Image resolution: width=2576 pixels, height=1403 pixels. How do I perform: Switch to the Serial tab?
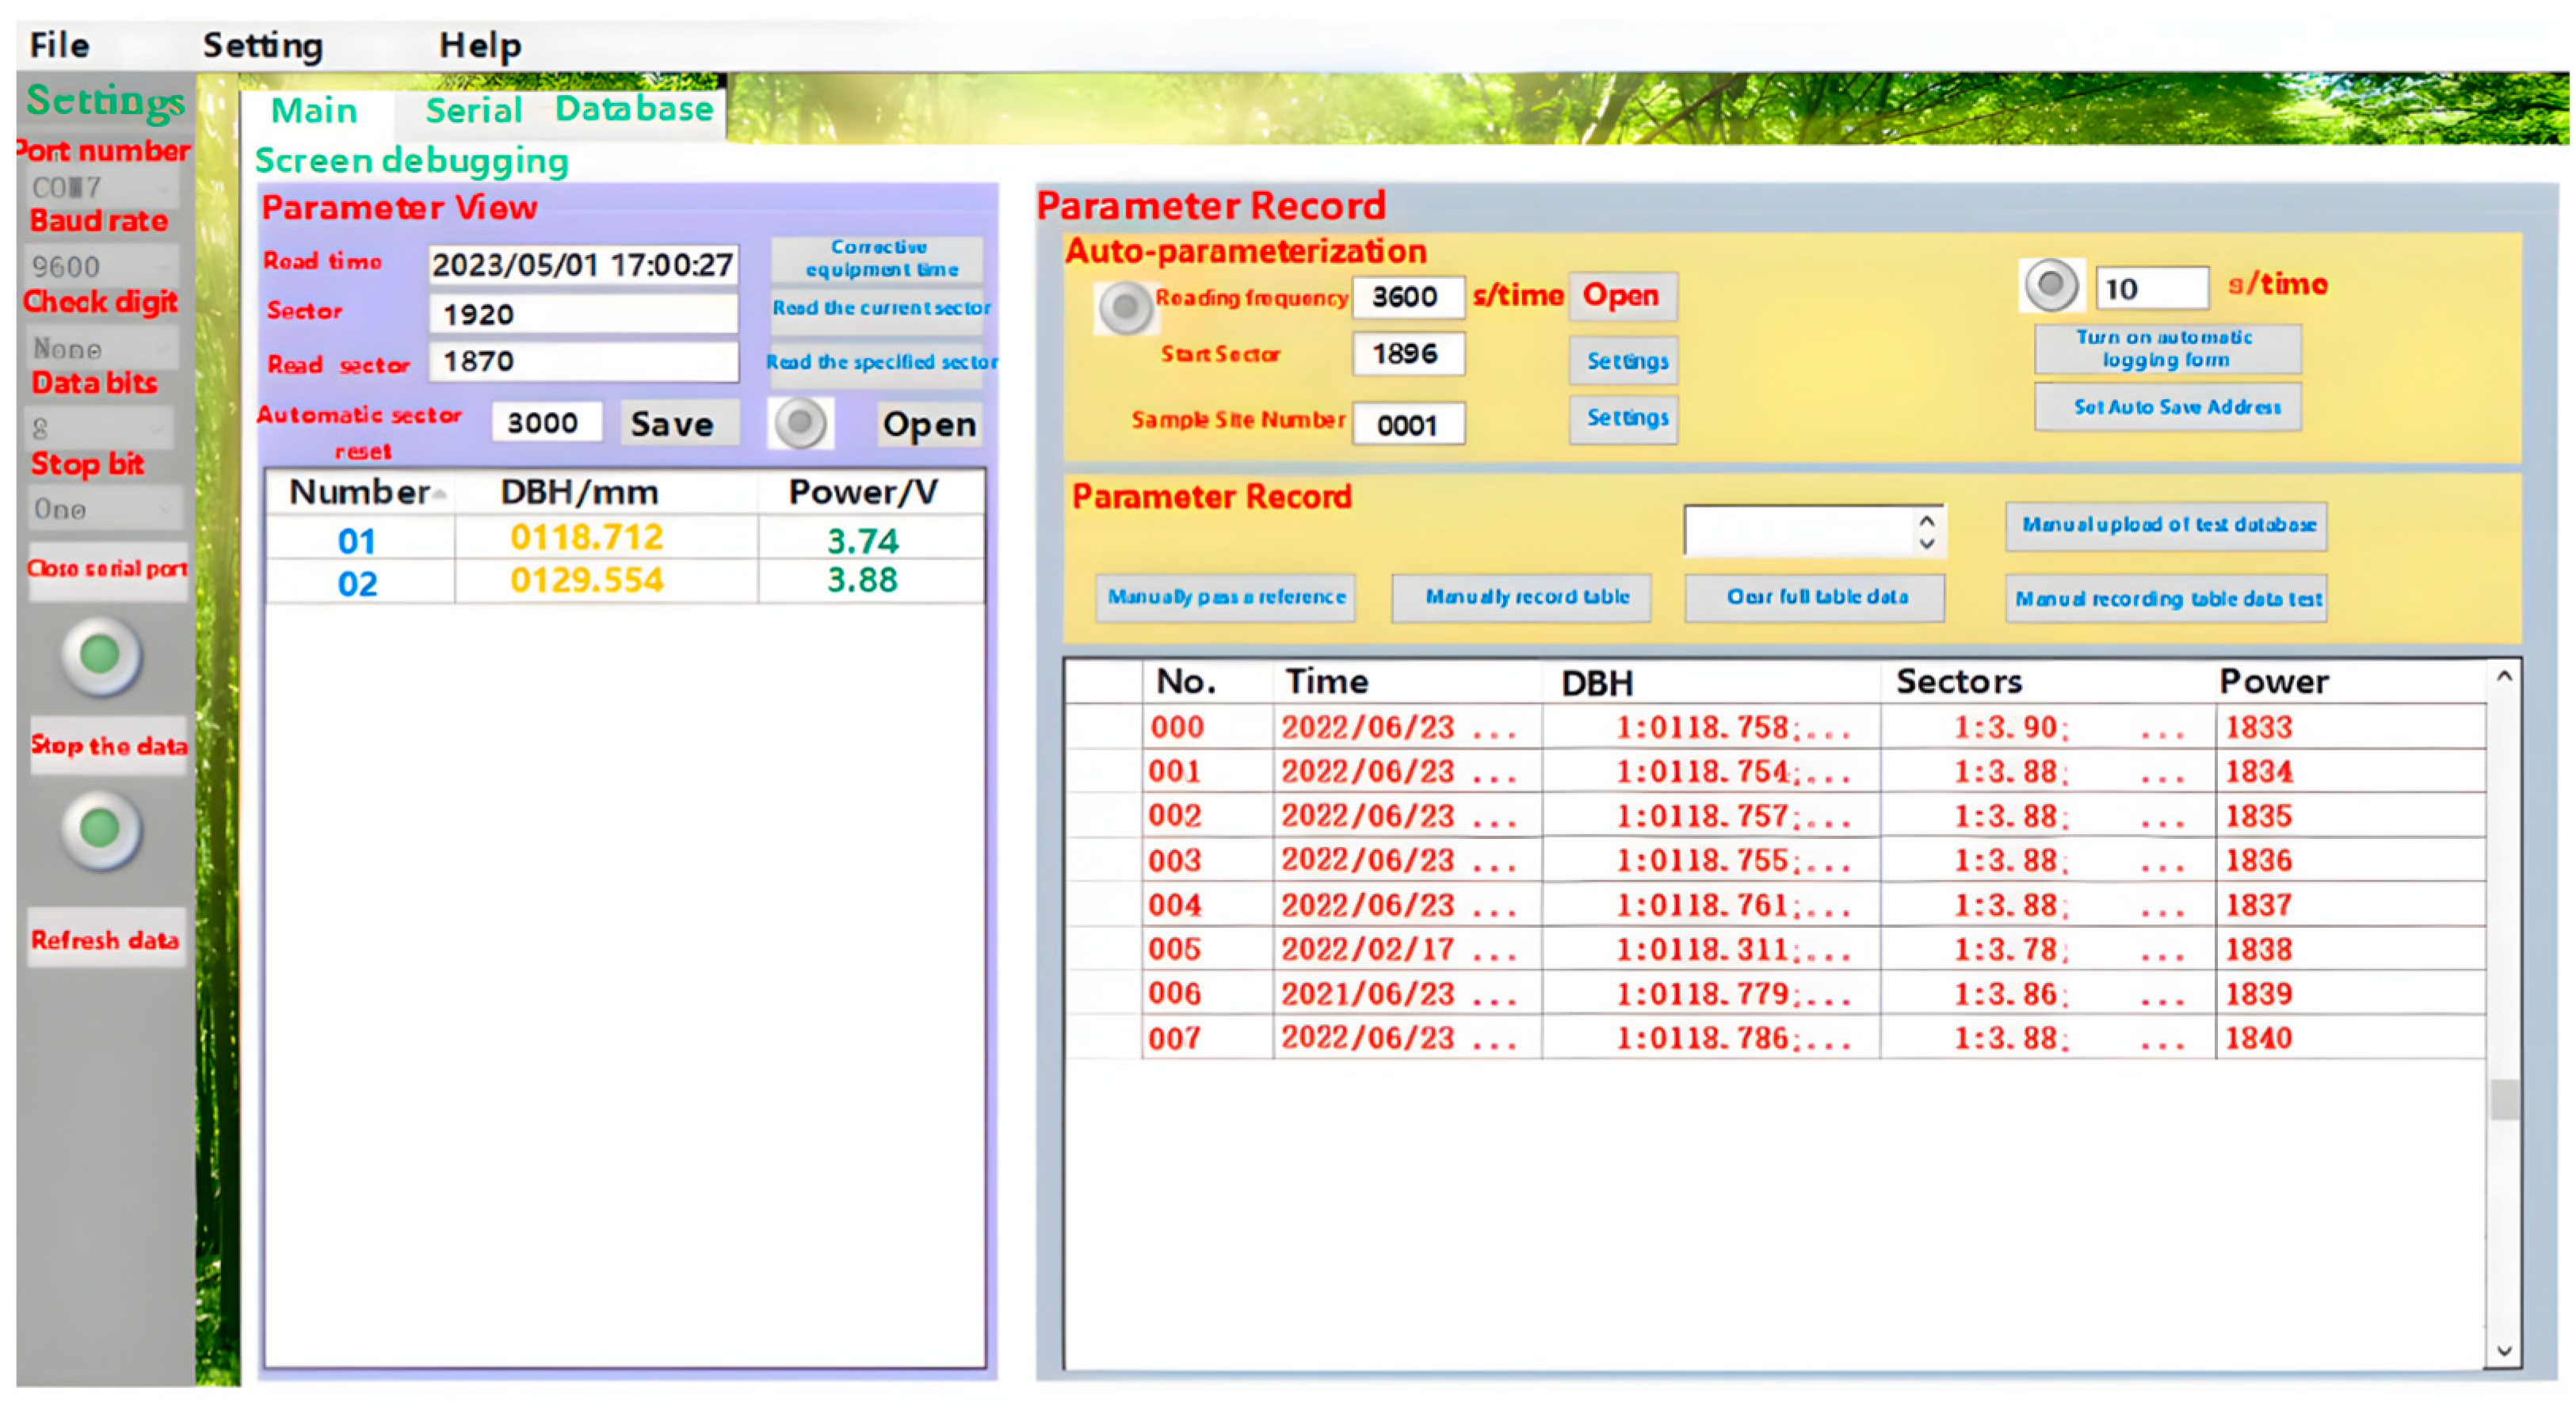[473, 110]
